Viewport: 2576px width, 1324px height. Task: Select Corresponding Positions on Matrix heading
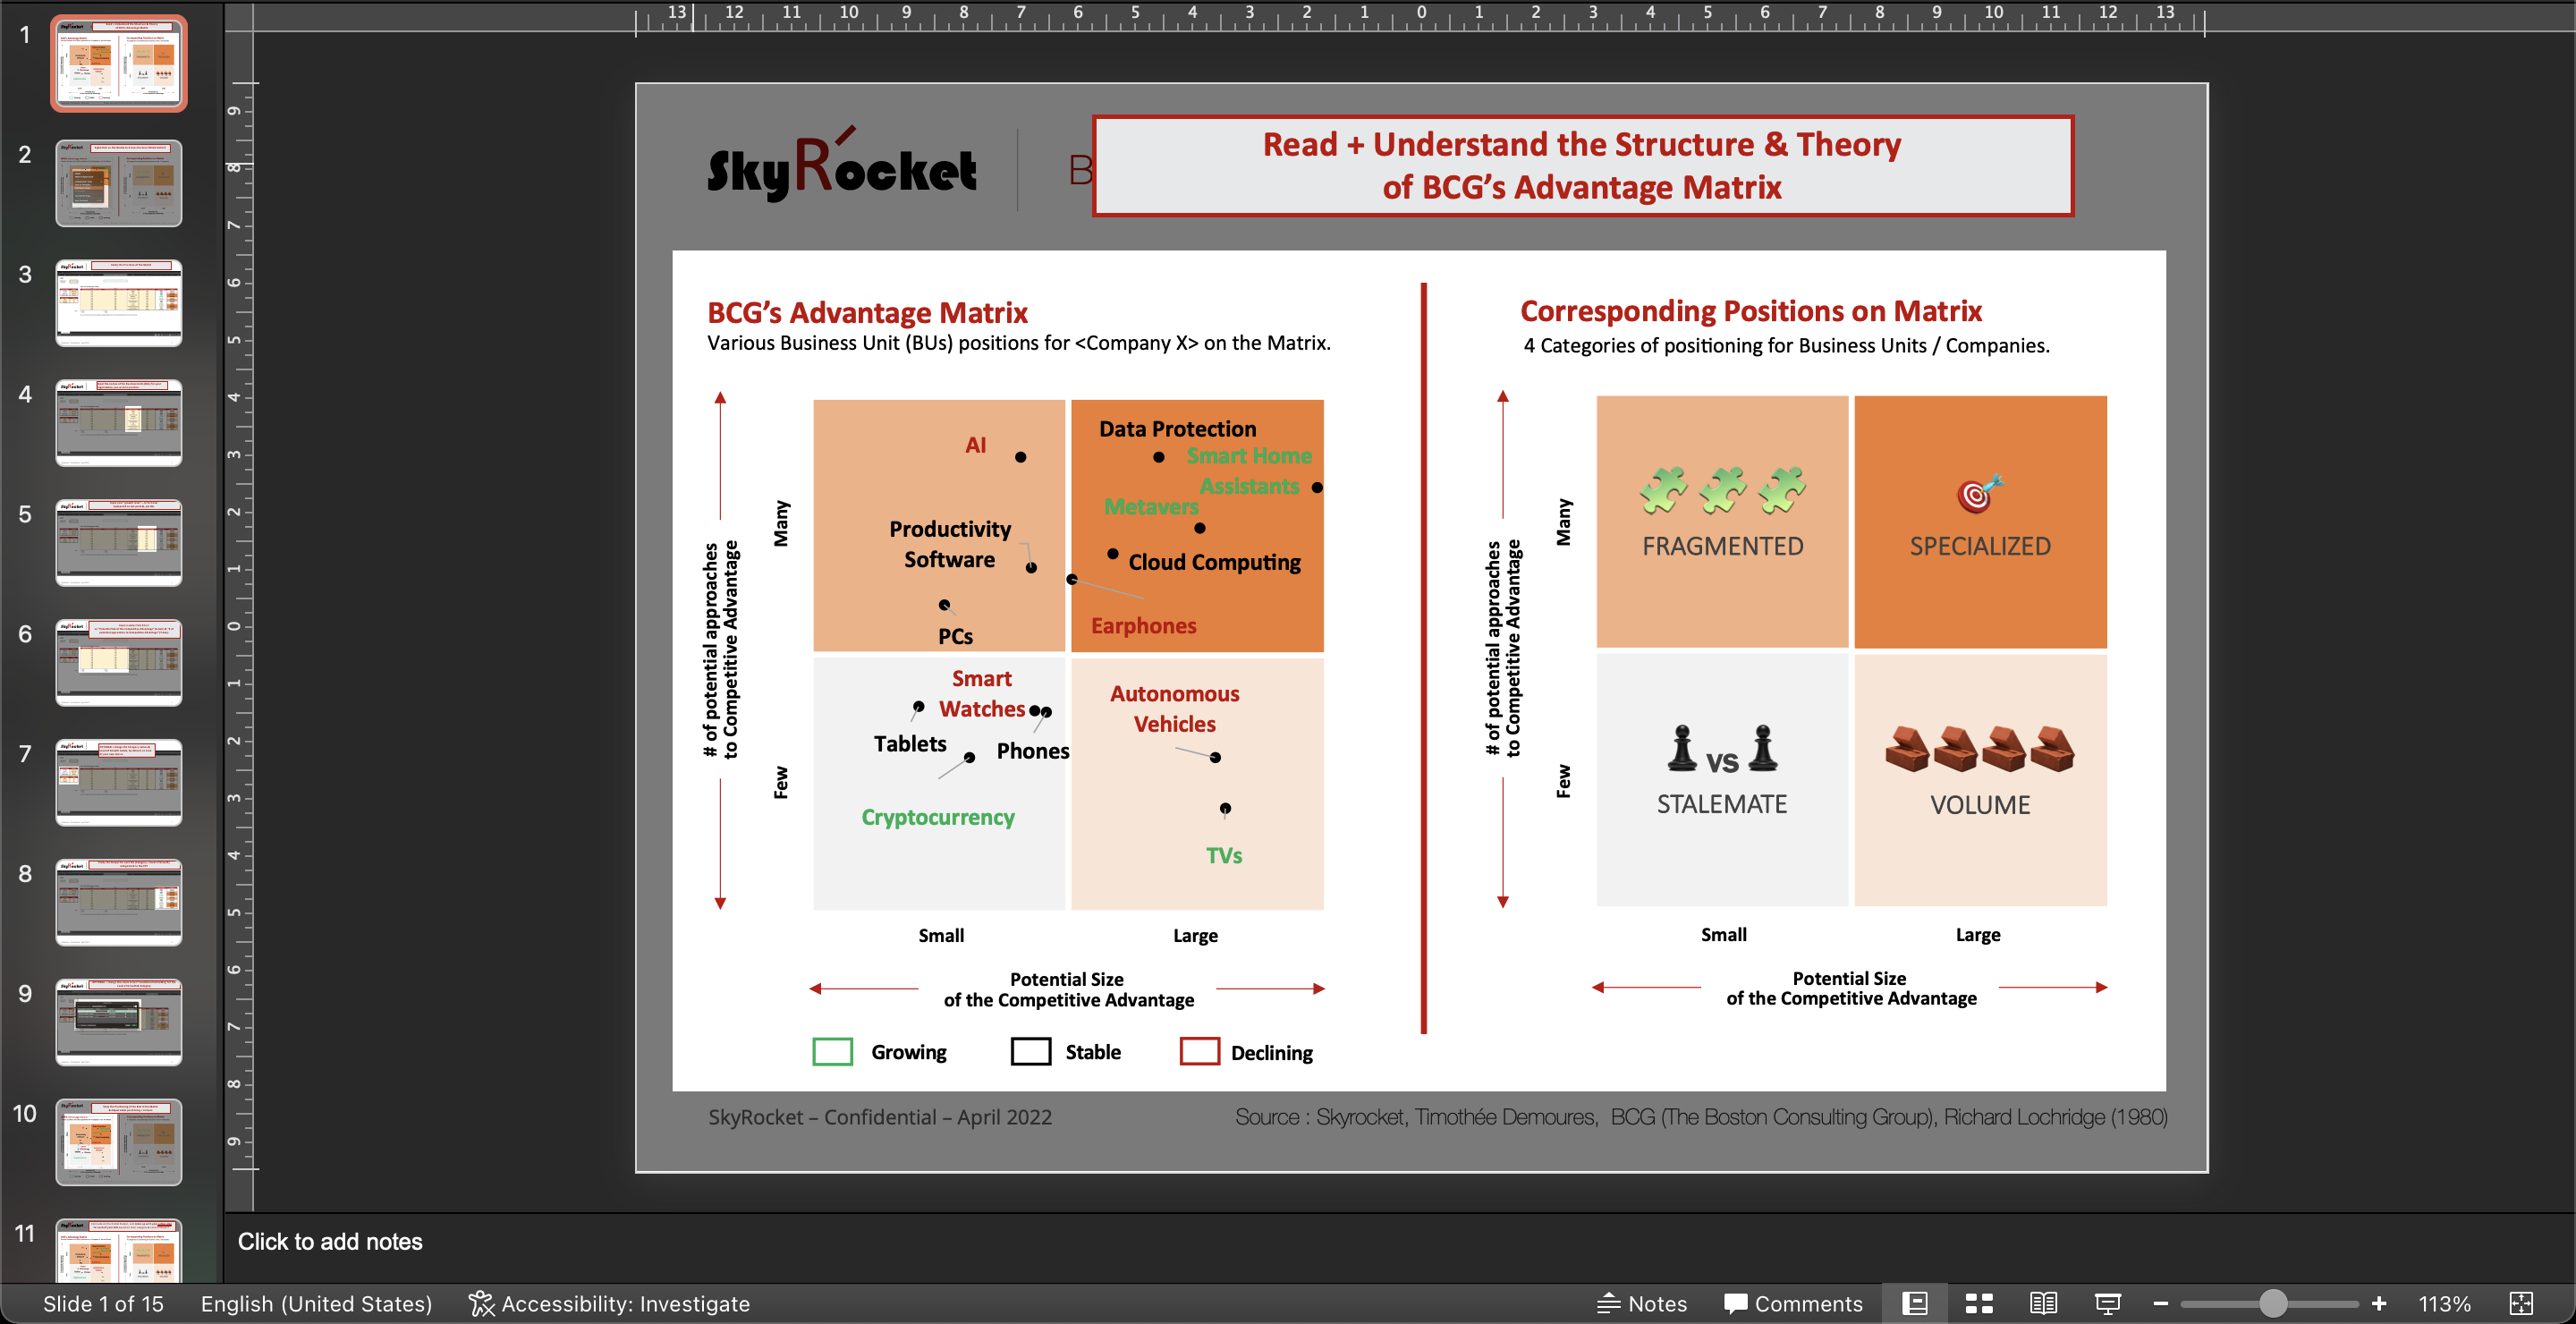1751,311
